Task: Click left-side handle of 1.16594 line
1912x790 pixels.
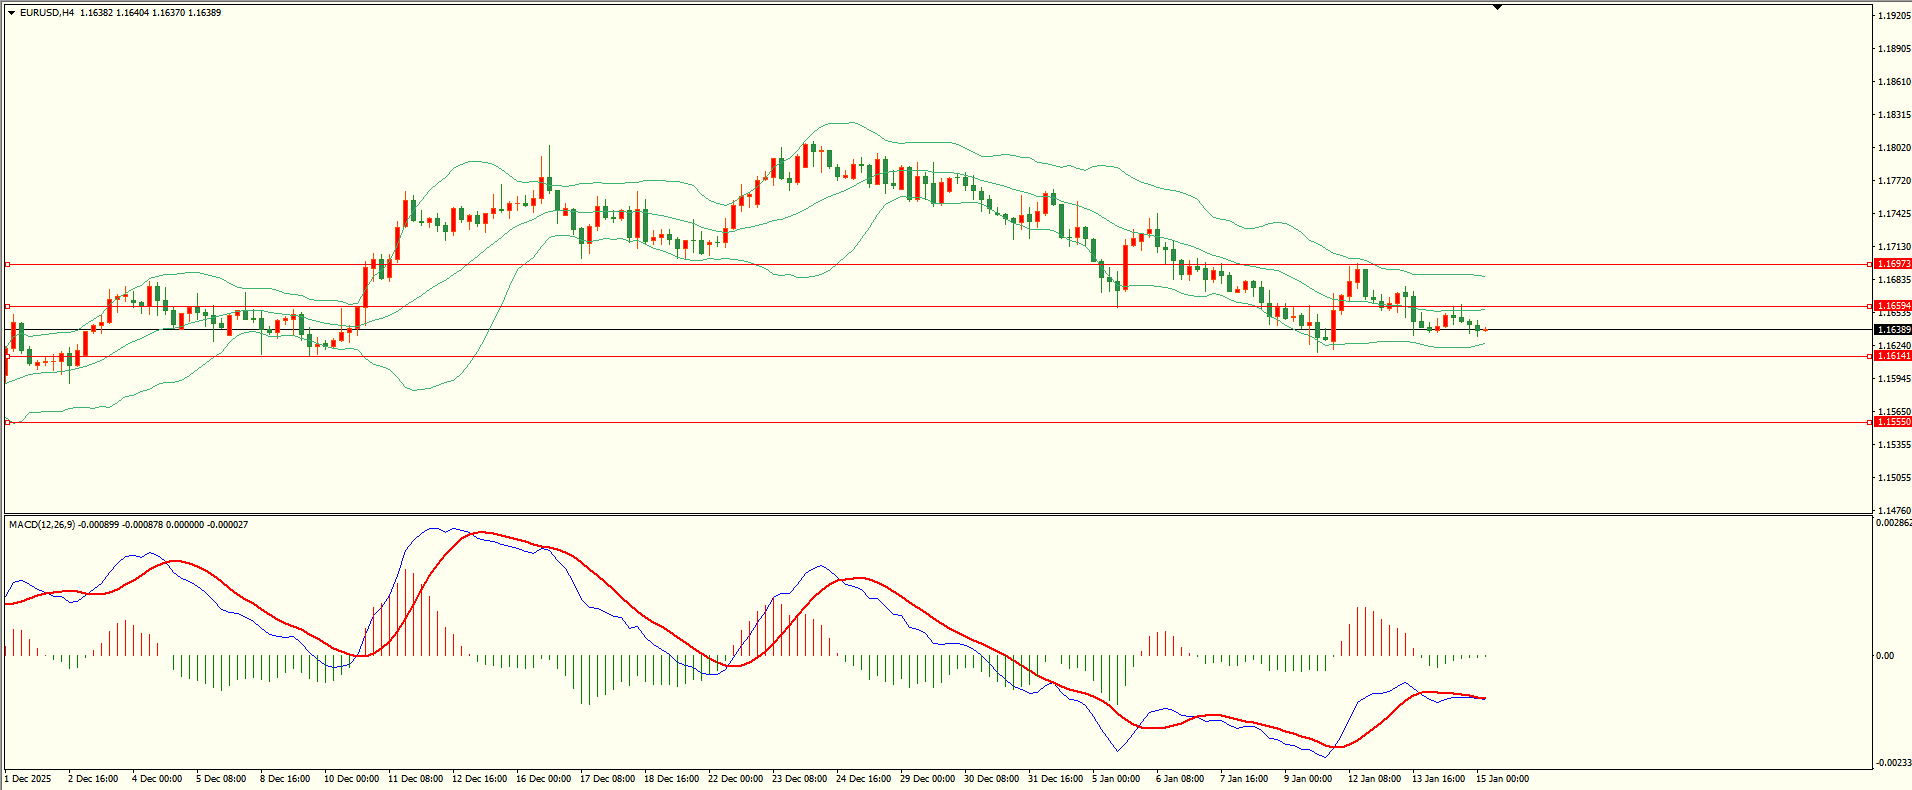Action: point(7,307)
